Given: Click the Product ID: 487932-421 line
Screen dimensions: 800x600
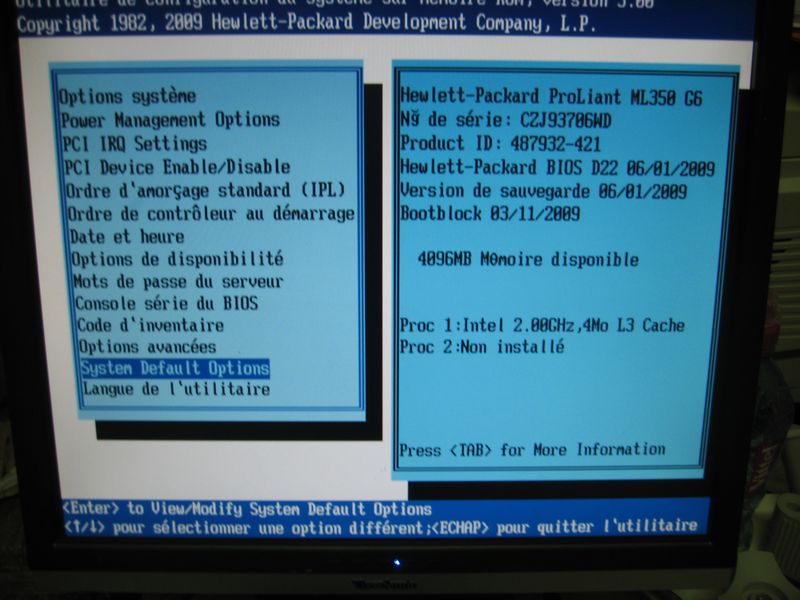Looking at the screenshot, I should tap(501, 143).
